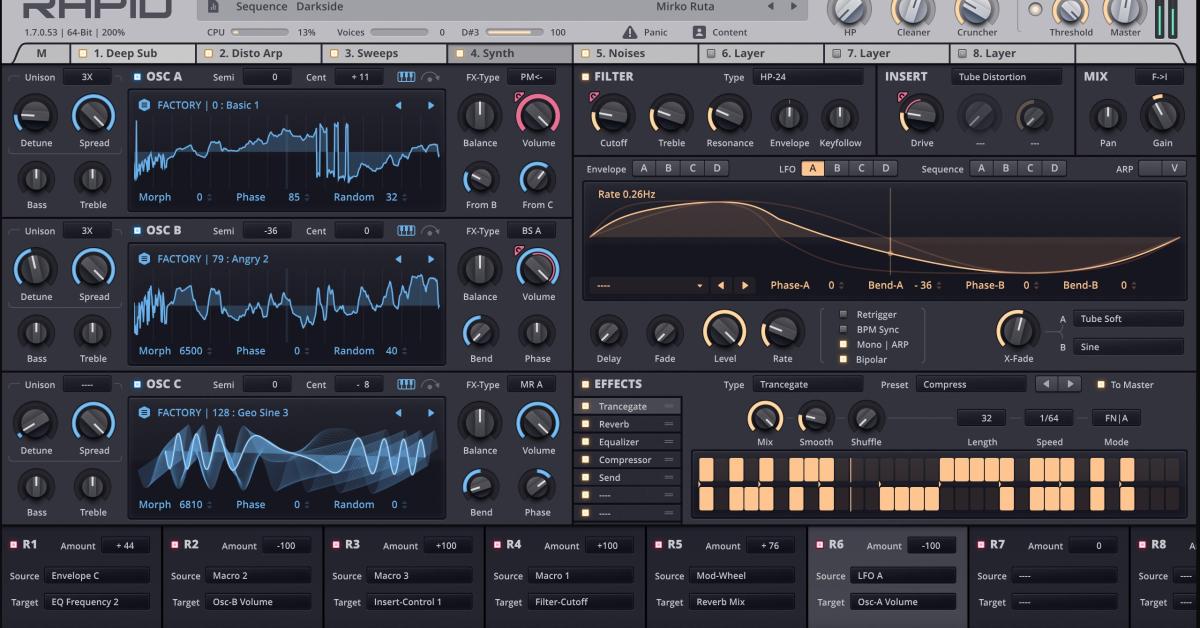The height and width of the screenshot is (628, 1200).
Task: Click the piano keyboard icon in OSC B row
Action: click(x=405, y=230)
